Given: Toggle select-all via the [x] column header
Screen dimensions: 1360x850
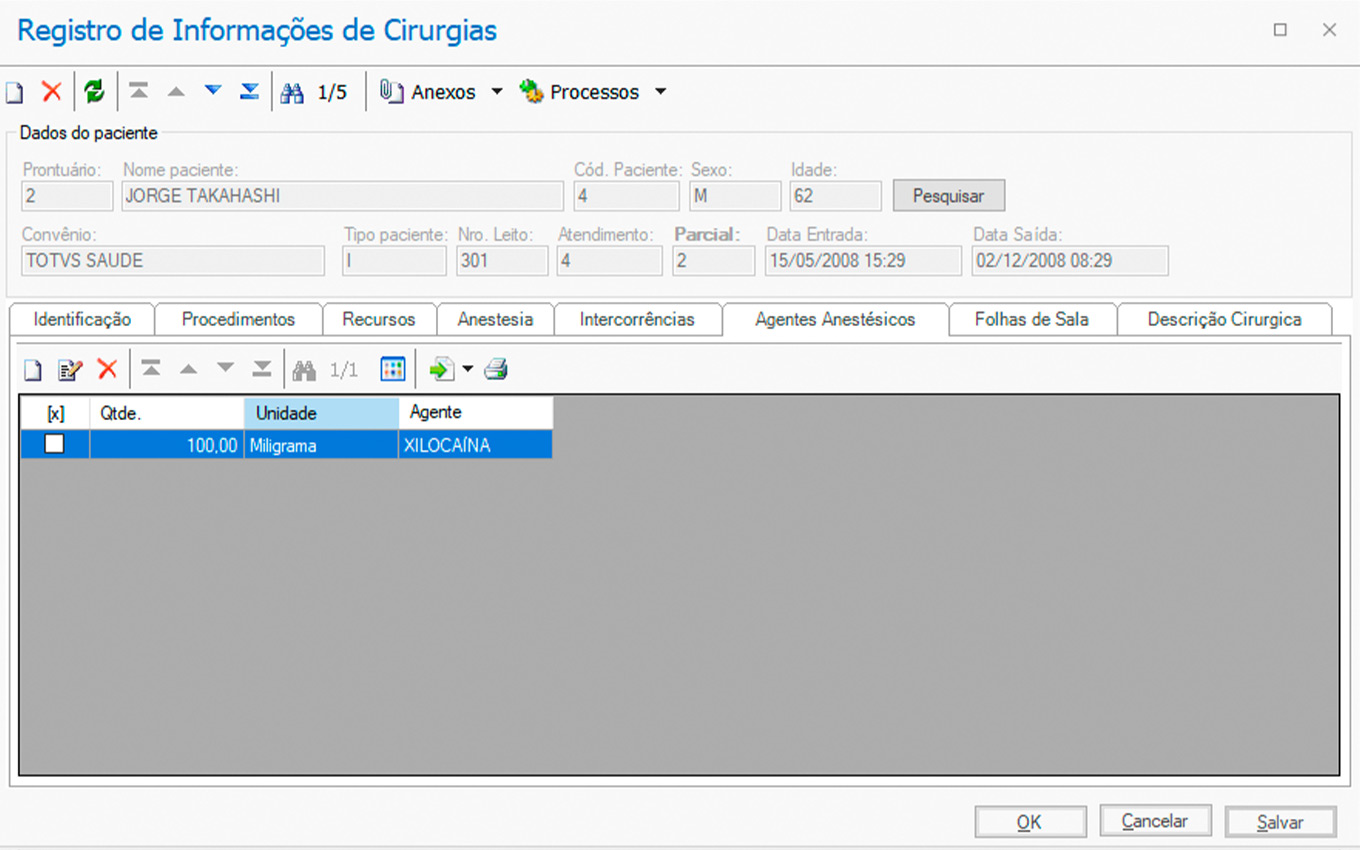Looking at the screenshot, I should 55,413.
